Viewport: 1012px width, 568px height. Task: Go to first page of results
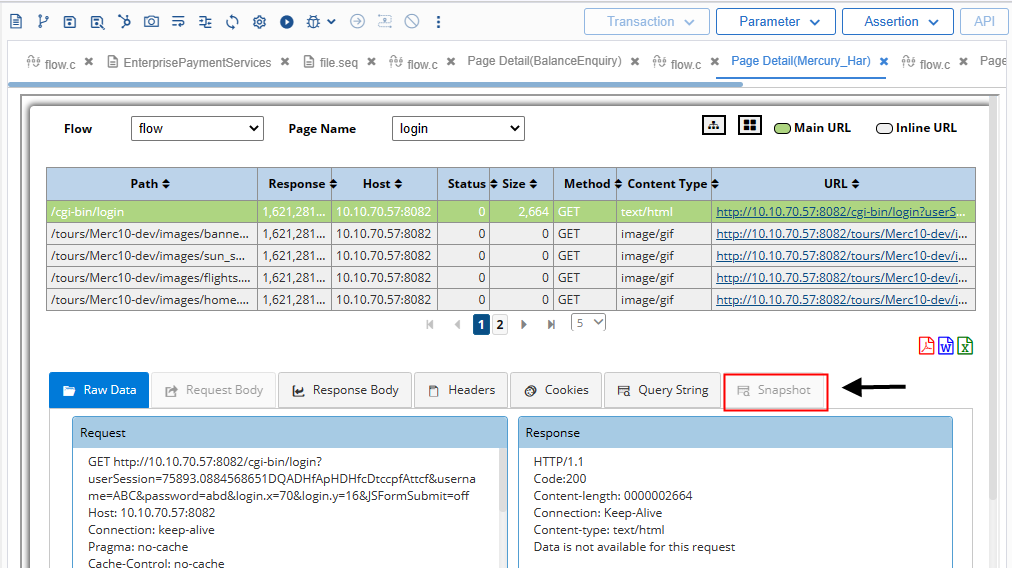click(x=430, y=324)
